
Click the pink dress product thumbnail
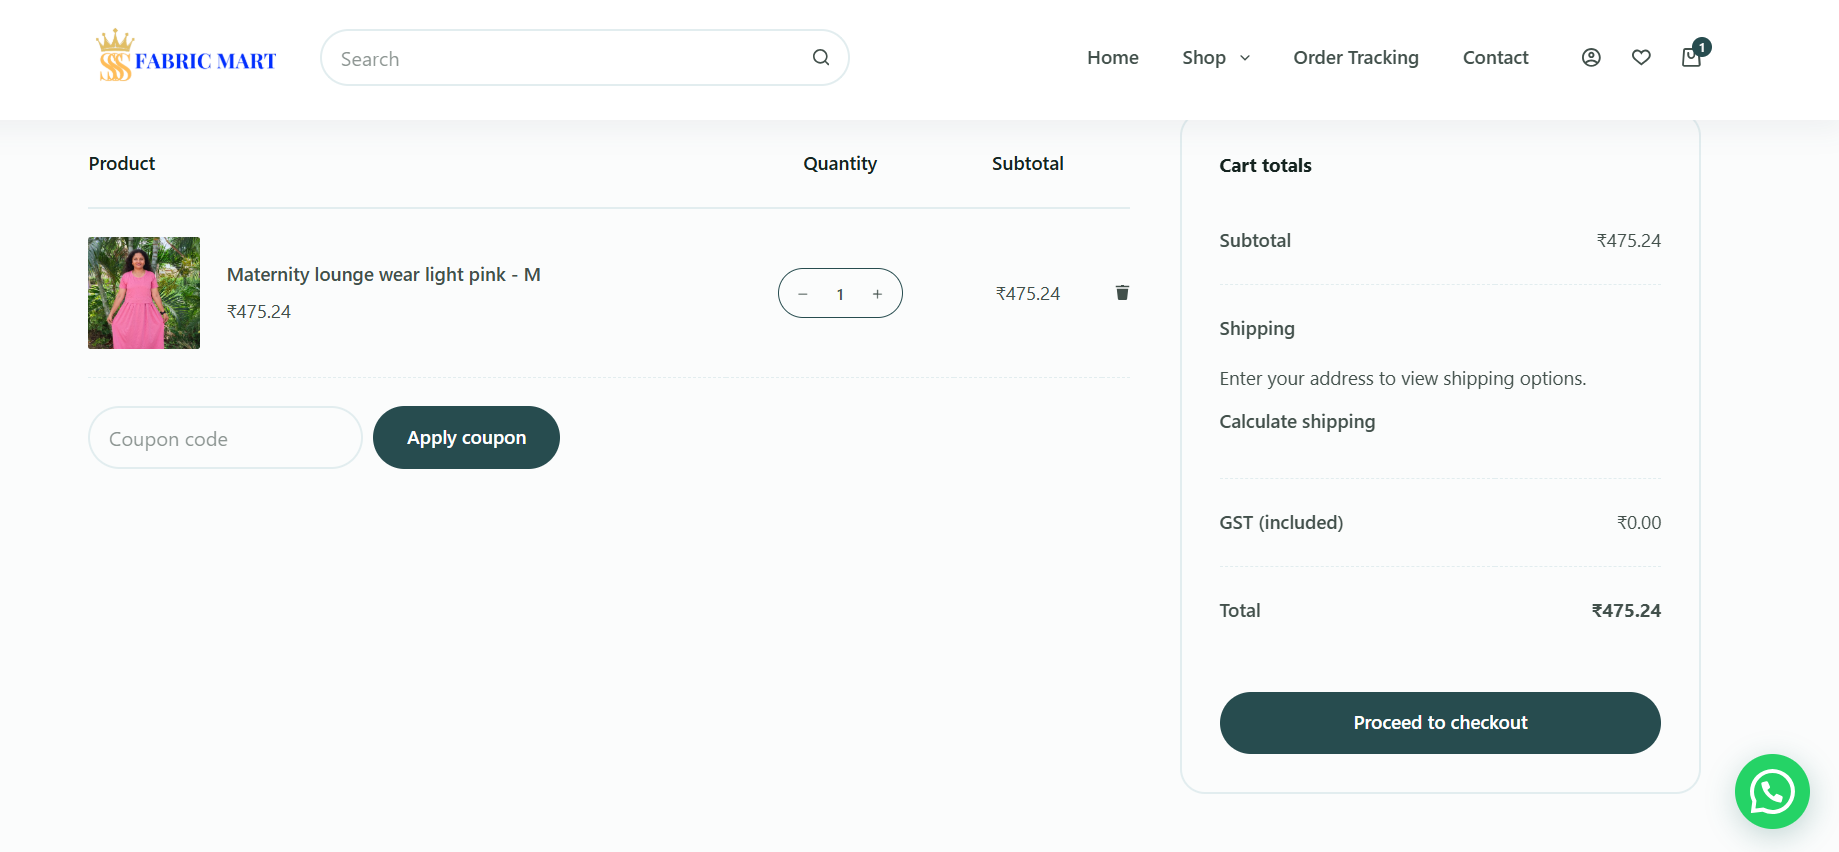click(144, 293)
